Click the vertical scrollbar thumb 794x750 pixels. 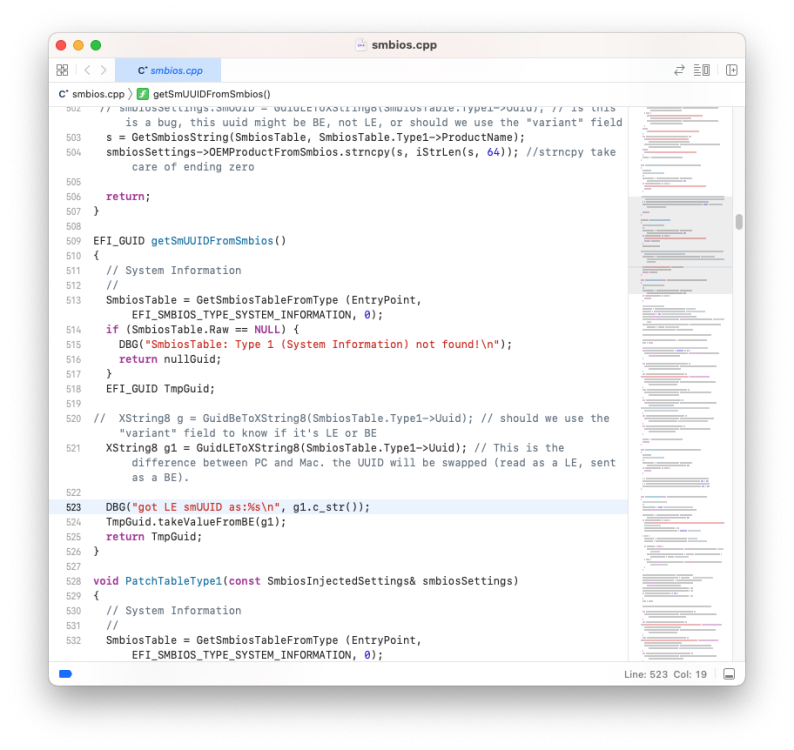(739, 222)
